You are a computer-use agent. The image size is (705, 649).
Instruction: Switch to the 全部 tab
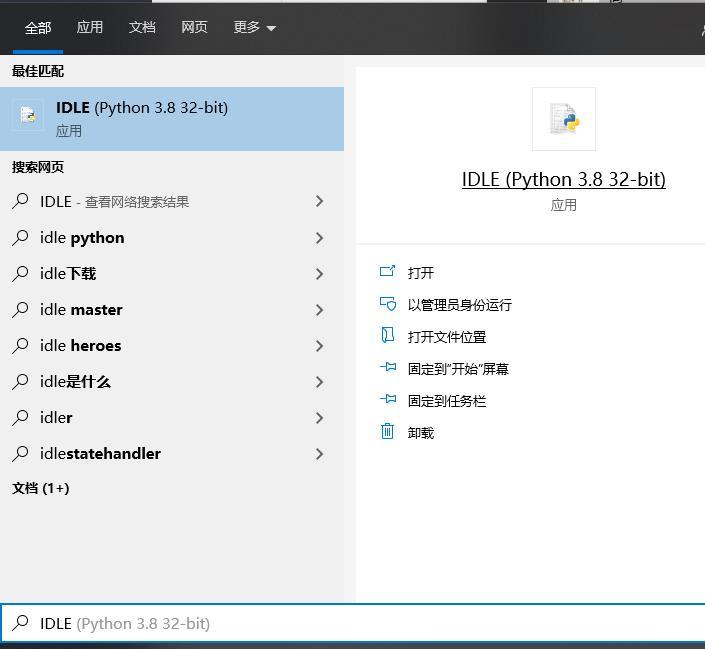coord(38,28)
